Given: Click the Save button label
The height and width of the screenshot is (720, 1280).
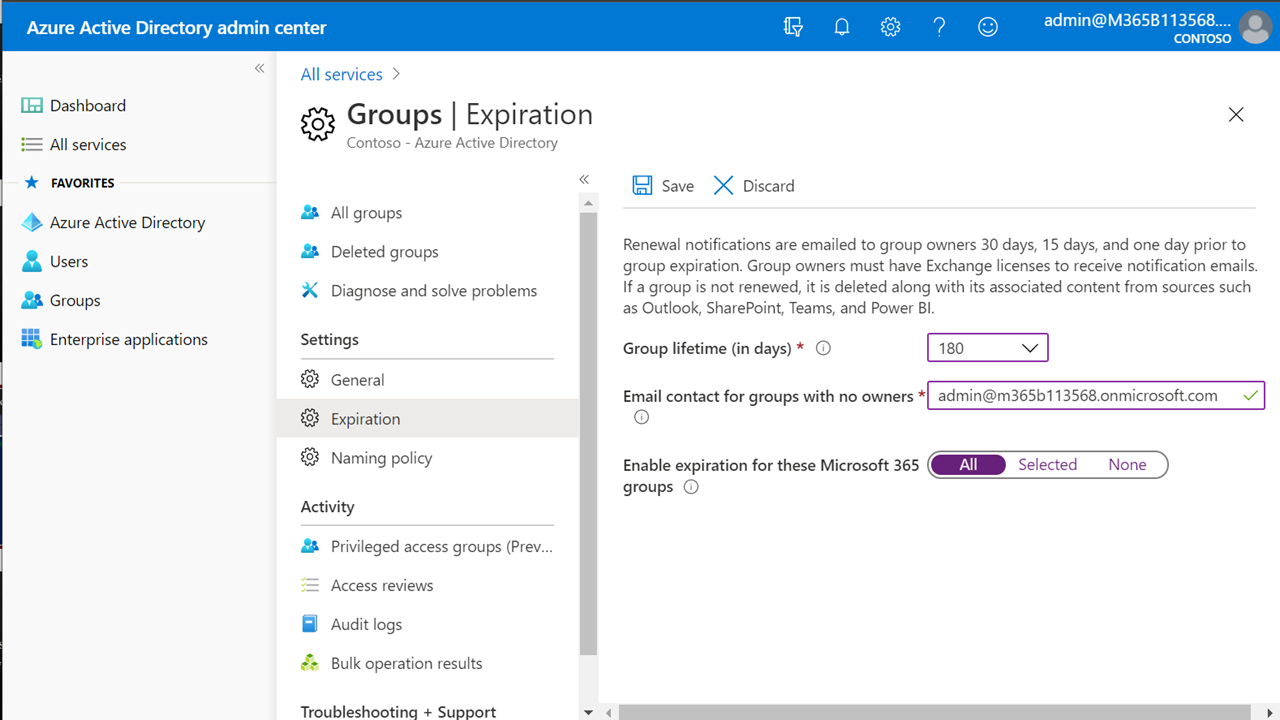Looking at the screenshot, I should click(x=677, y=186).
